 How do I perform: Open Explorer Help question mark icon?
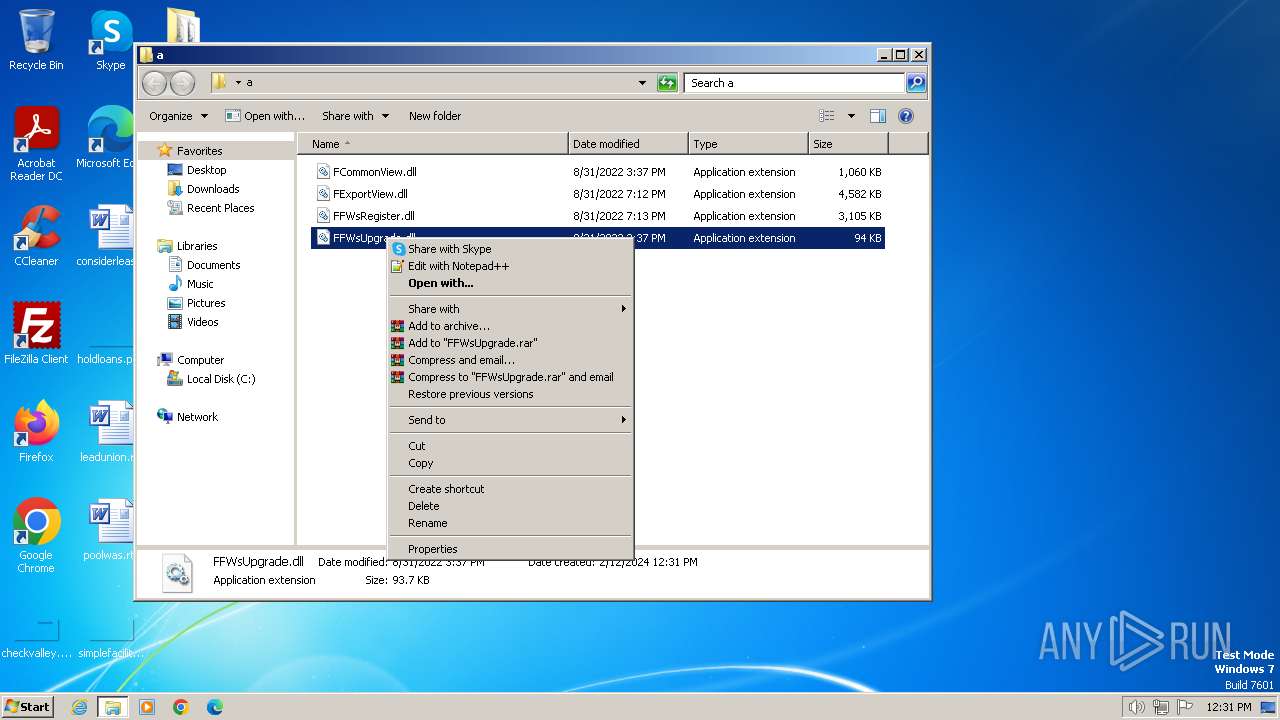[x=906, y=116]
